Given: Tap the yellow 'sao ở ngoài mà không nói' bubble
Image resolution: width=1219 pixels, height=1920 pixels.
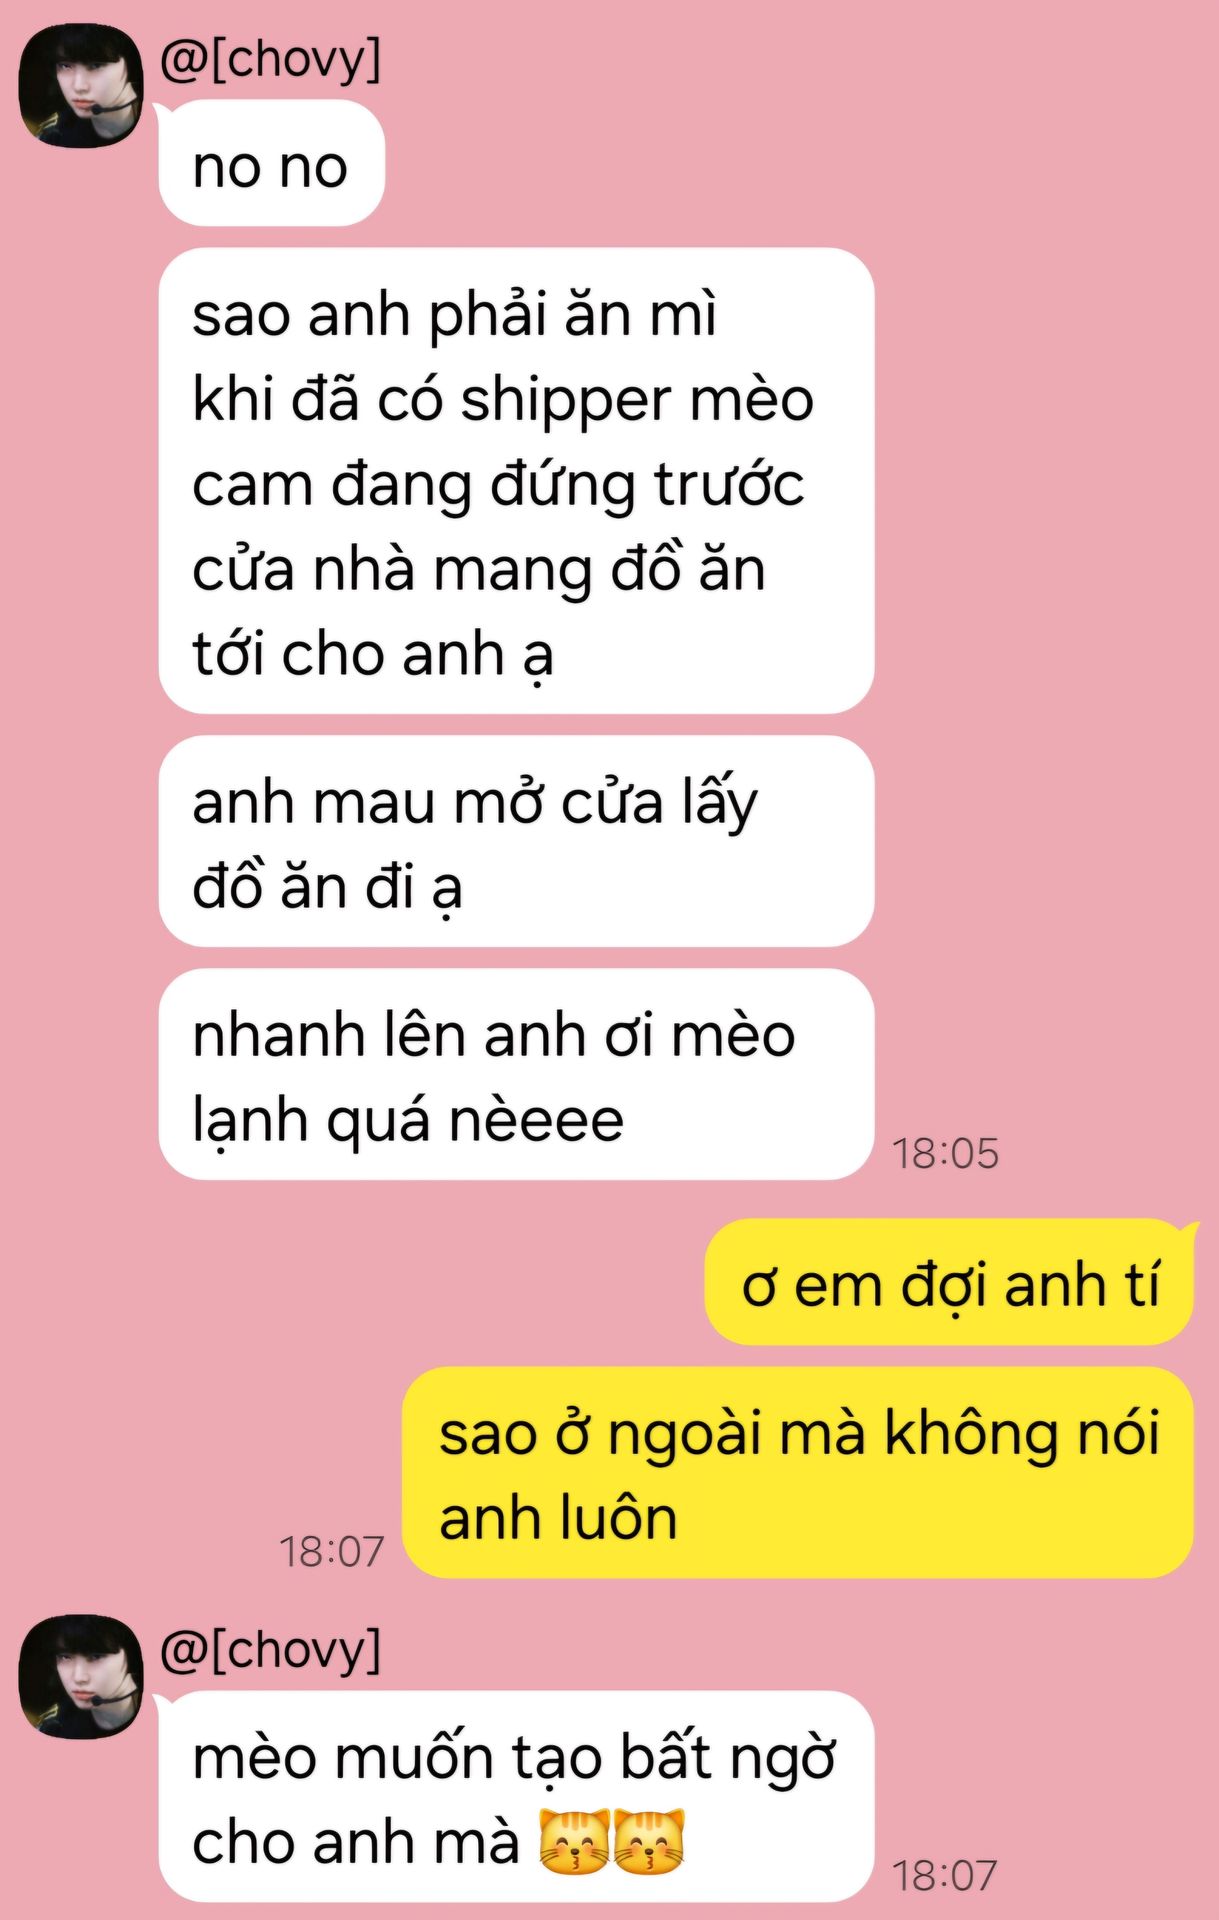Looking at the screenshot, I should tap(798, 1473).
